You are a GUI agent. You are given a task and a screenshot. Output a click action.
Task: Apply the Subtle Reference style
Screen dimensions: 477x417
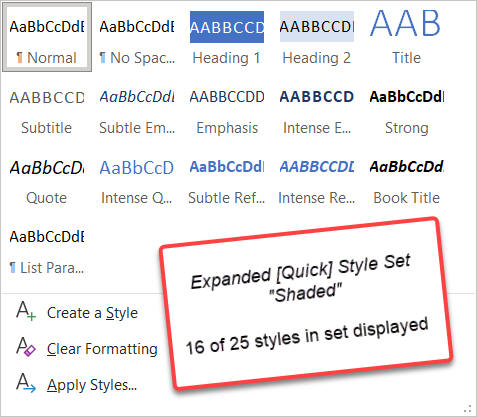[x=227, y=182]
